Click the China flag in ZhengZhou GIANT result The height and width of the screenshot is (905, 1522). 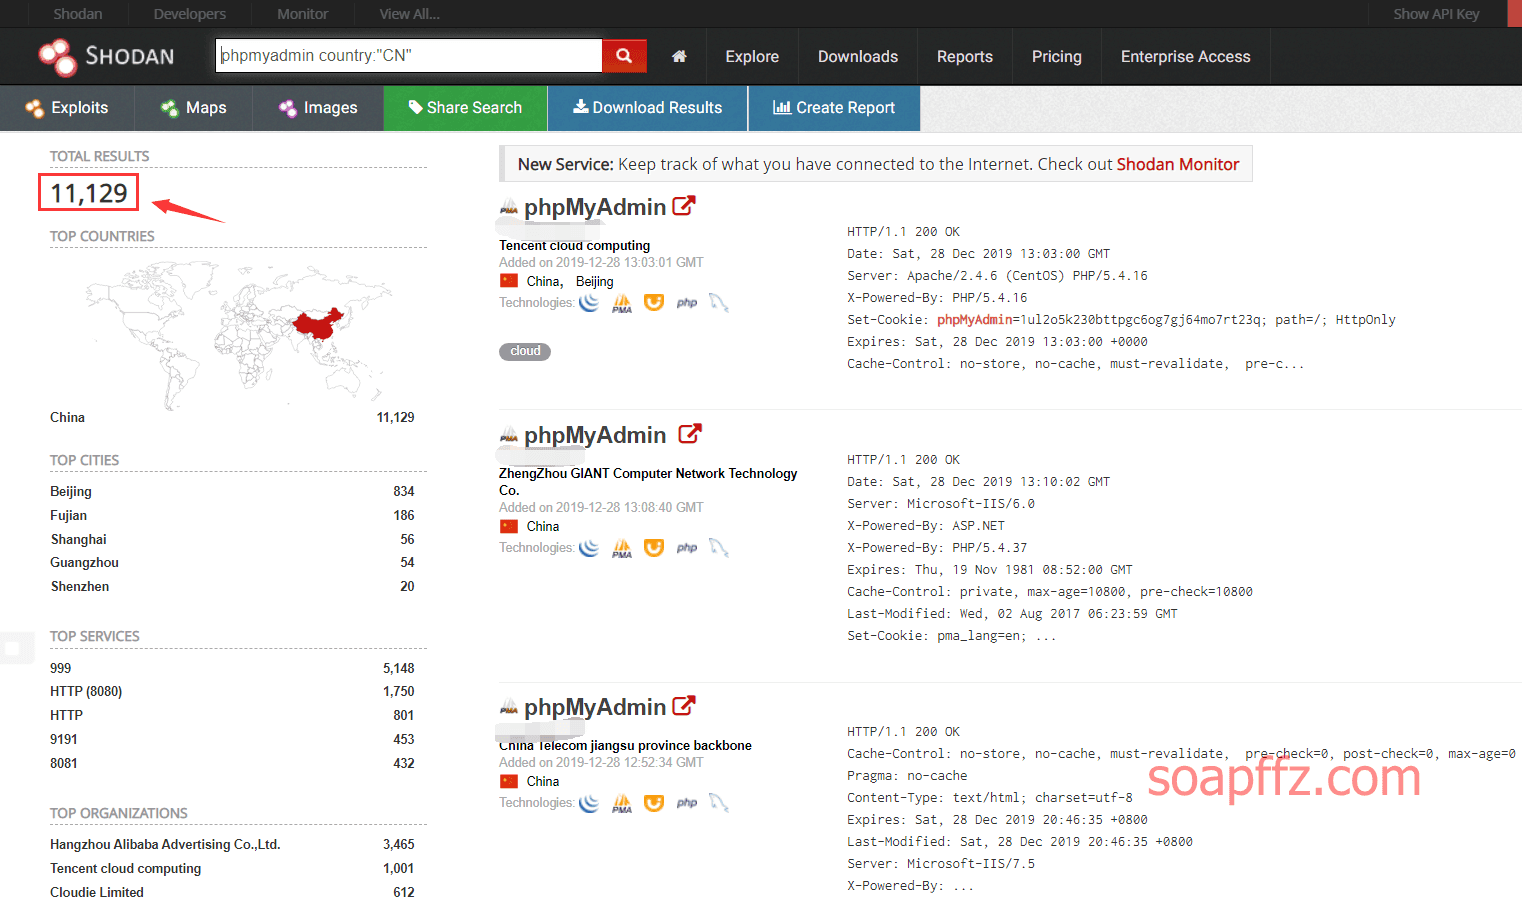[509, 526]
